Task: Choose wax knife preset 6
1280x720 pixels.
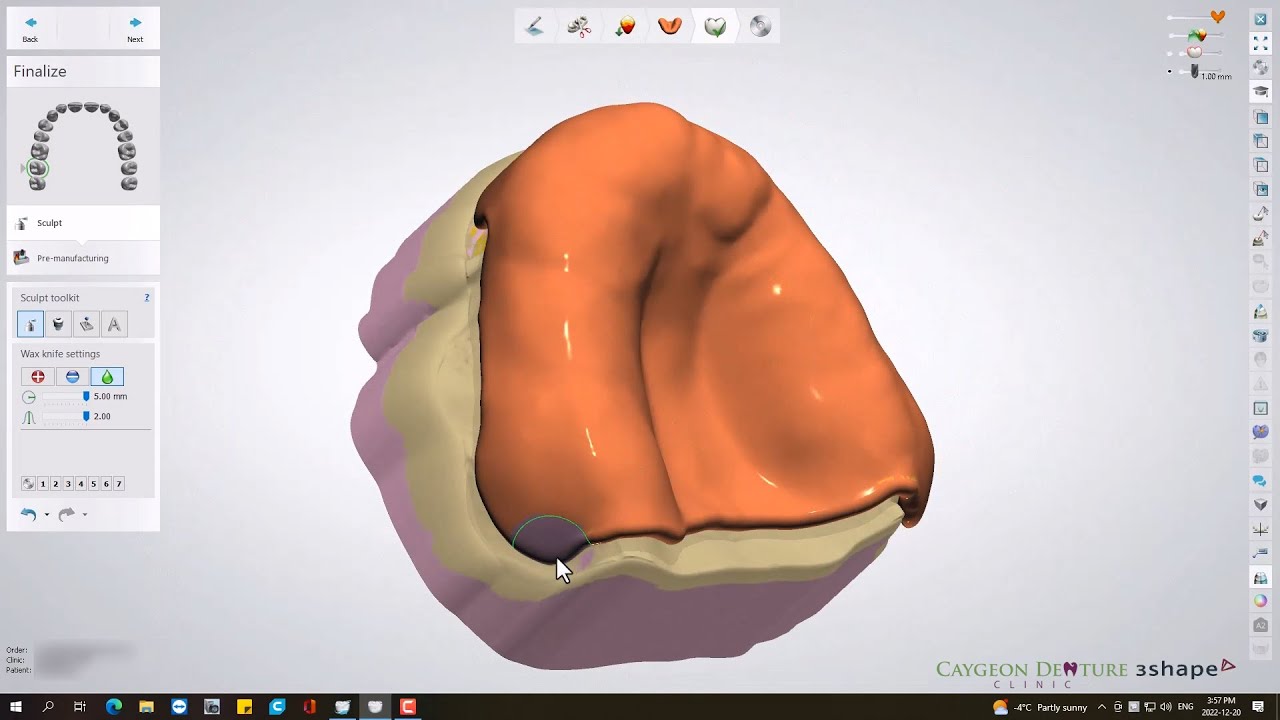Action: 106,484
